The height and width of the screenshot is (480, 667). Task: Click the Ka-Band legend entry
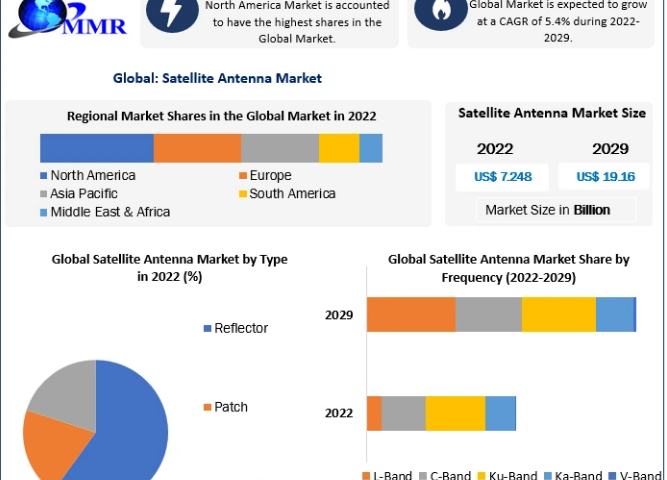coord(573,475)
